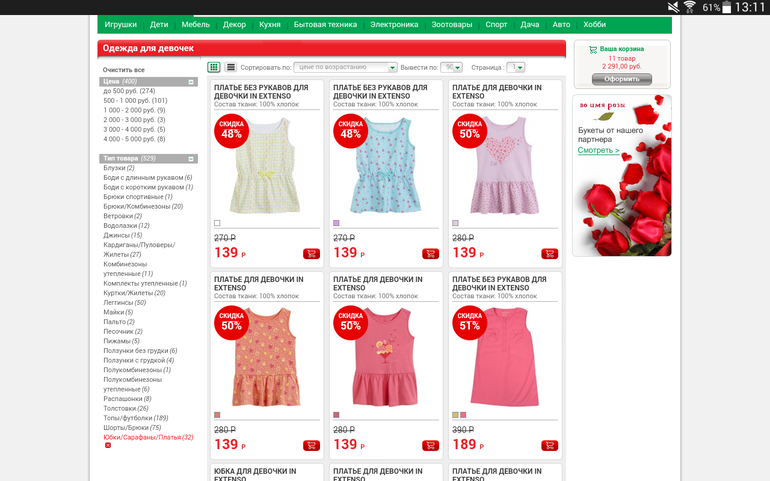Collapse the Тип товара filter section
This screenshot has width=770, height=481.
pyautogui.click(x=191, y=159)
